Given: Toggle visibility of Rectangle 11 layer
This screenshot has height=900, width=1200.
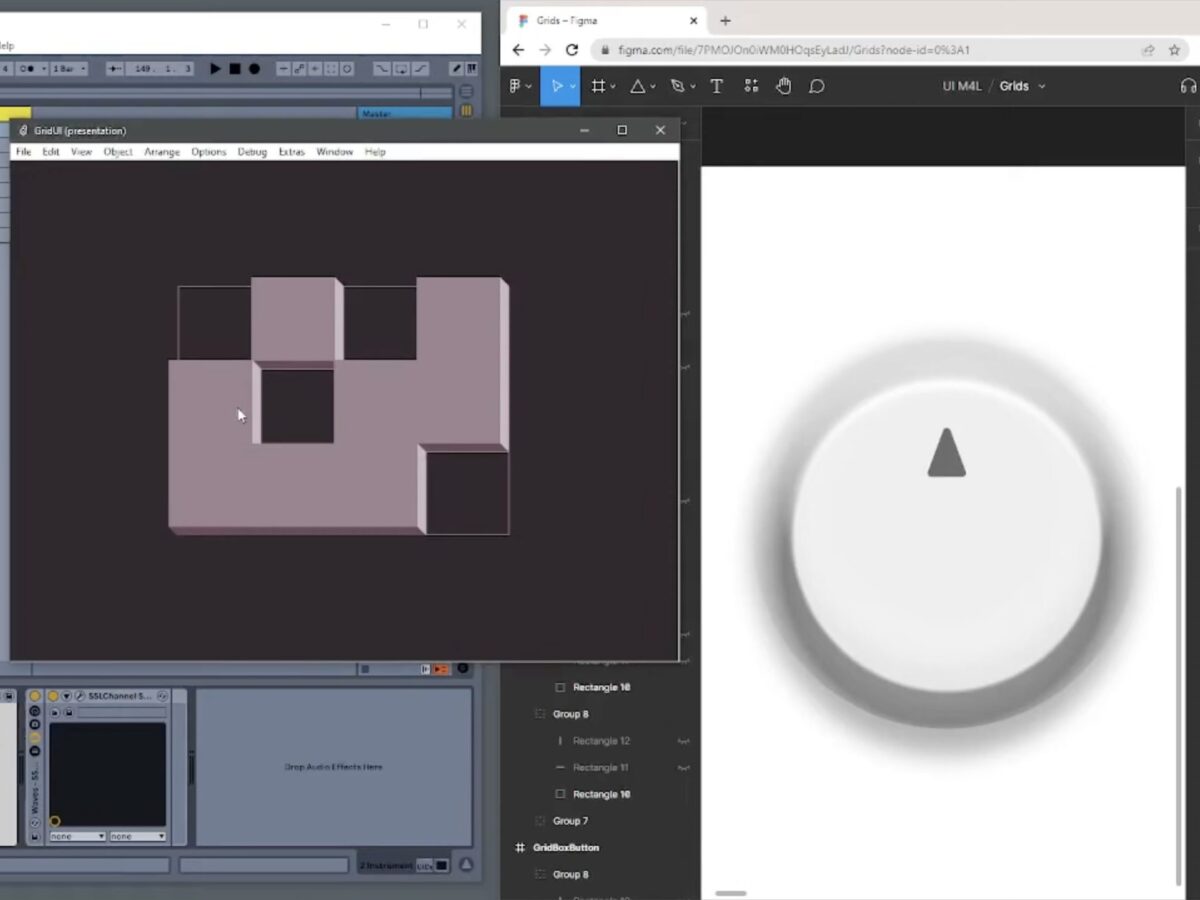Looking at the screenshot, I should 684,768.
